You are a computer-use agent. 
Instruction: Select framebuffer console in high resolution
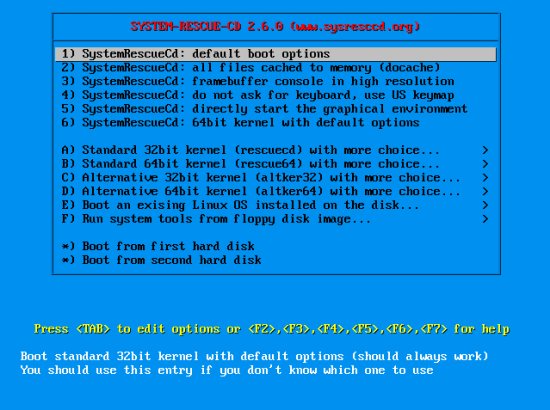(276, 81)
